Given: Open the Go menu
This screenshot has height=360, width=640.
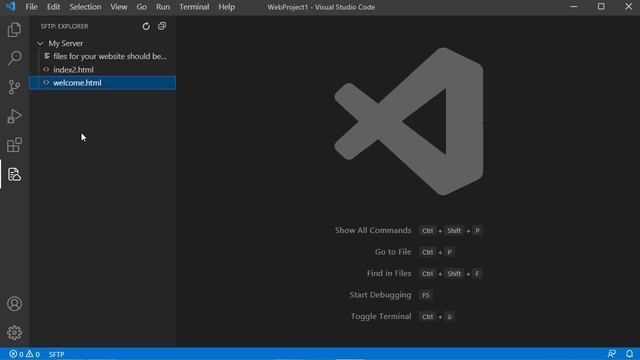Looking at the screenshot, I should point(141,7).
